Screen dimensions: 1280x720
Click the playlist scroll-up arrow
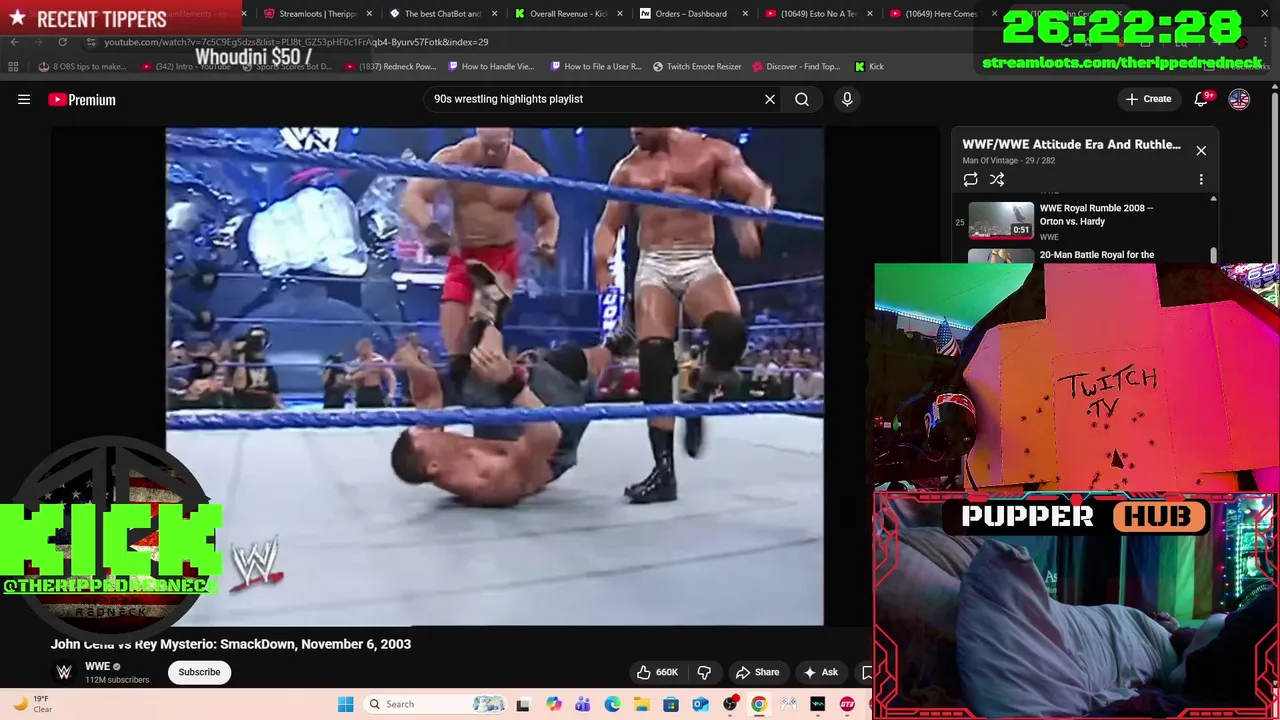pos(1213,199)
